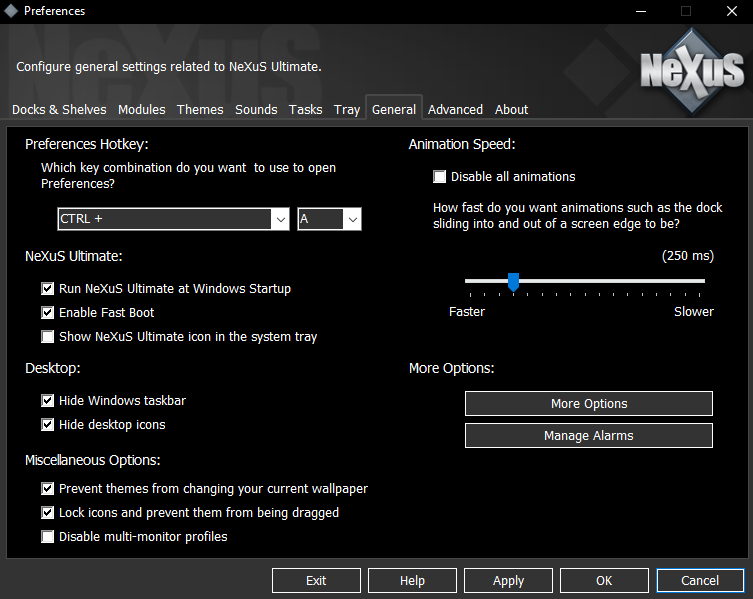Select the Themes tab
Viewport: 753px width, 599px height.
200,110
